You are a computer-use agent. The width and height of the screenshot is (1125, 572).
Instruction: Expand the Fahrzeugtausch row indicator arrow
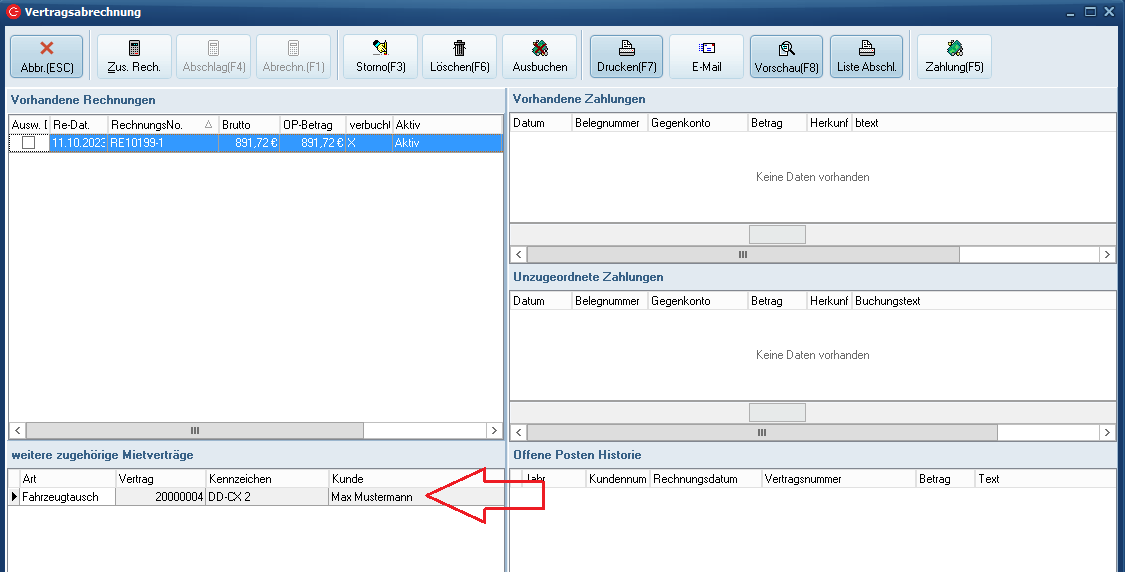(14, 497)
